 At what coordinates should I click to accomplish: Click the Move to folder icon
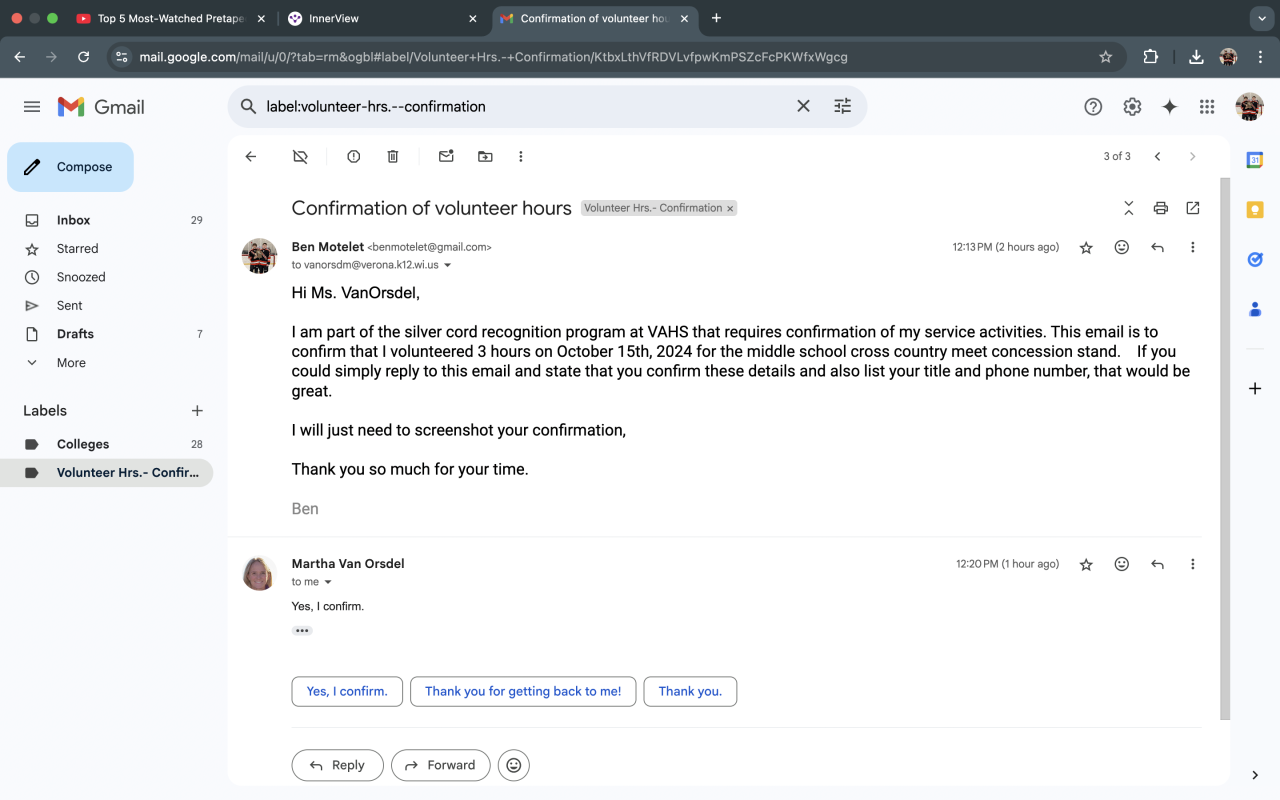pyautogui.click(x=485, y=156)
